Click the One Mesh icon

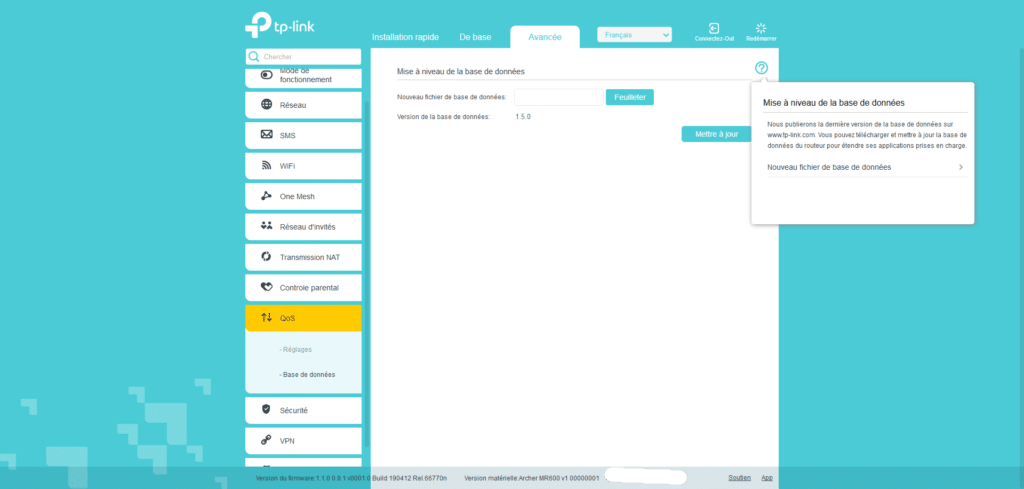(x=266, y=196)
